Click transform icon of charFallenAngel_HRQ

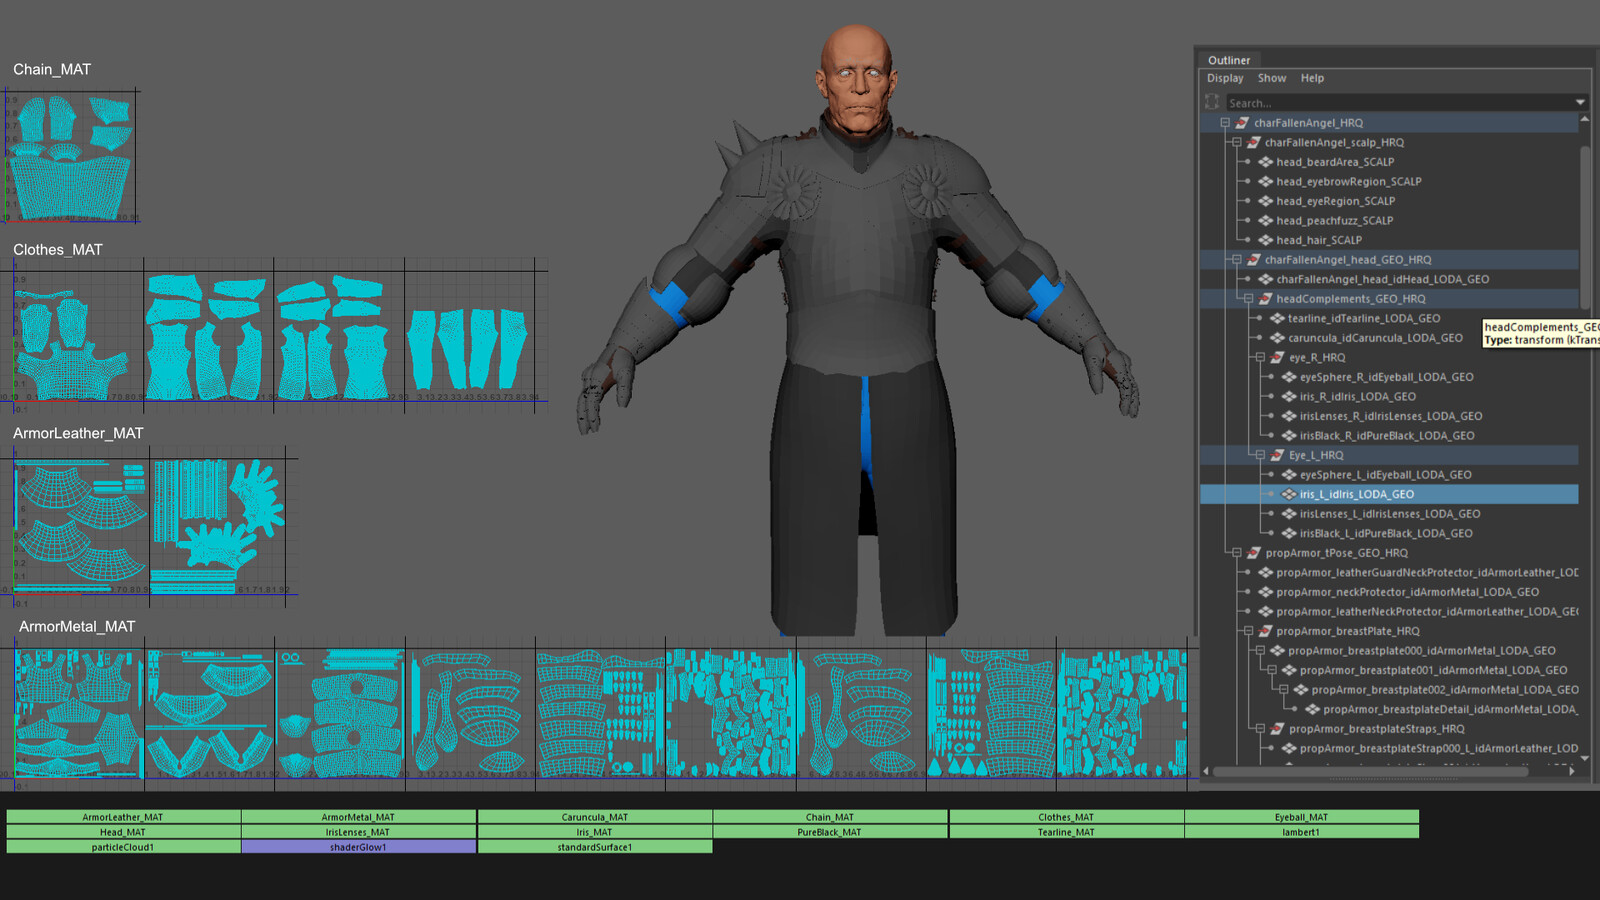click(x=1242, y=123)
